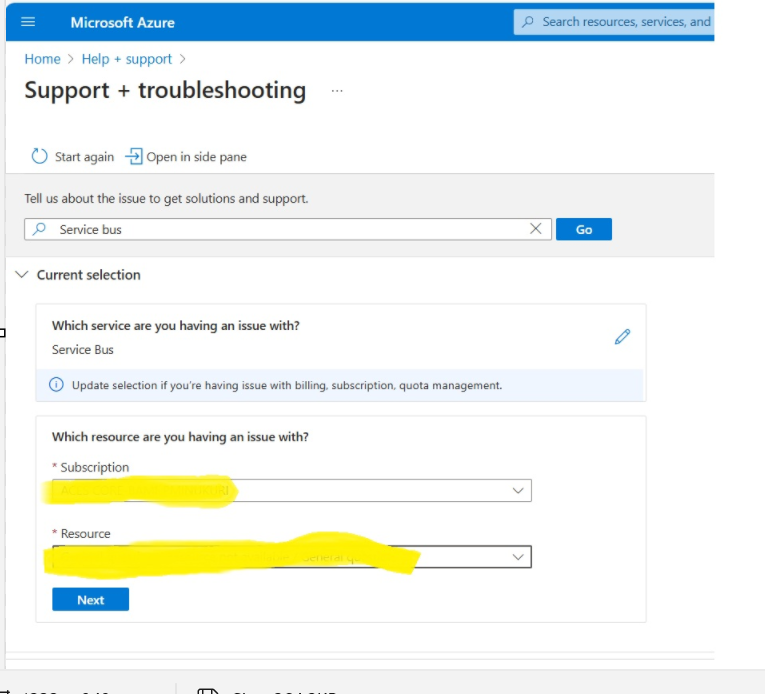765x694 pixels.
Task: Click the Tell us about the issue text
Action: (166, 199)
